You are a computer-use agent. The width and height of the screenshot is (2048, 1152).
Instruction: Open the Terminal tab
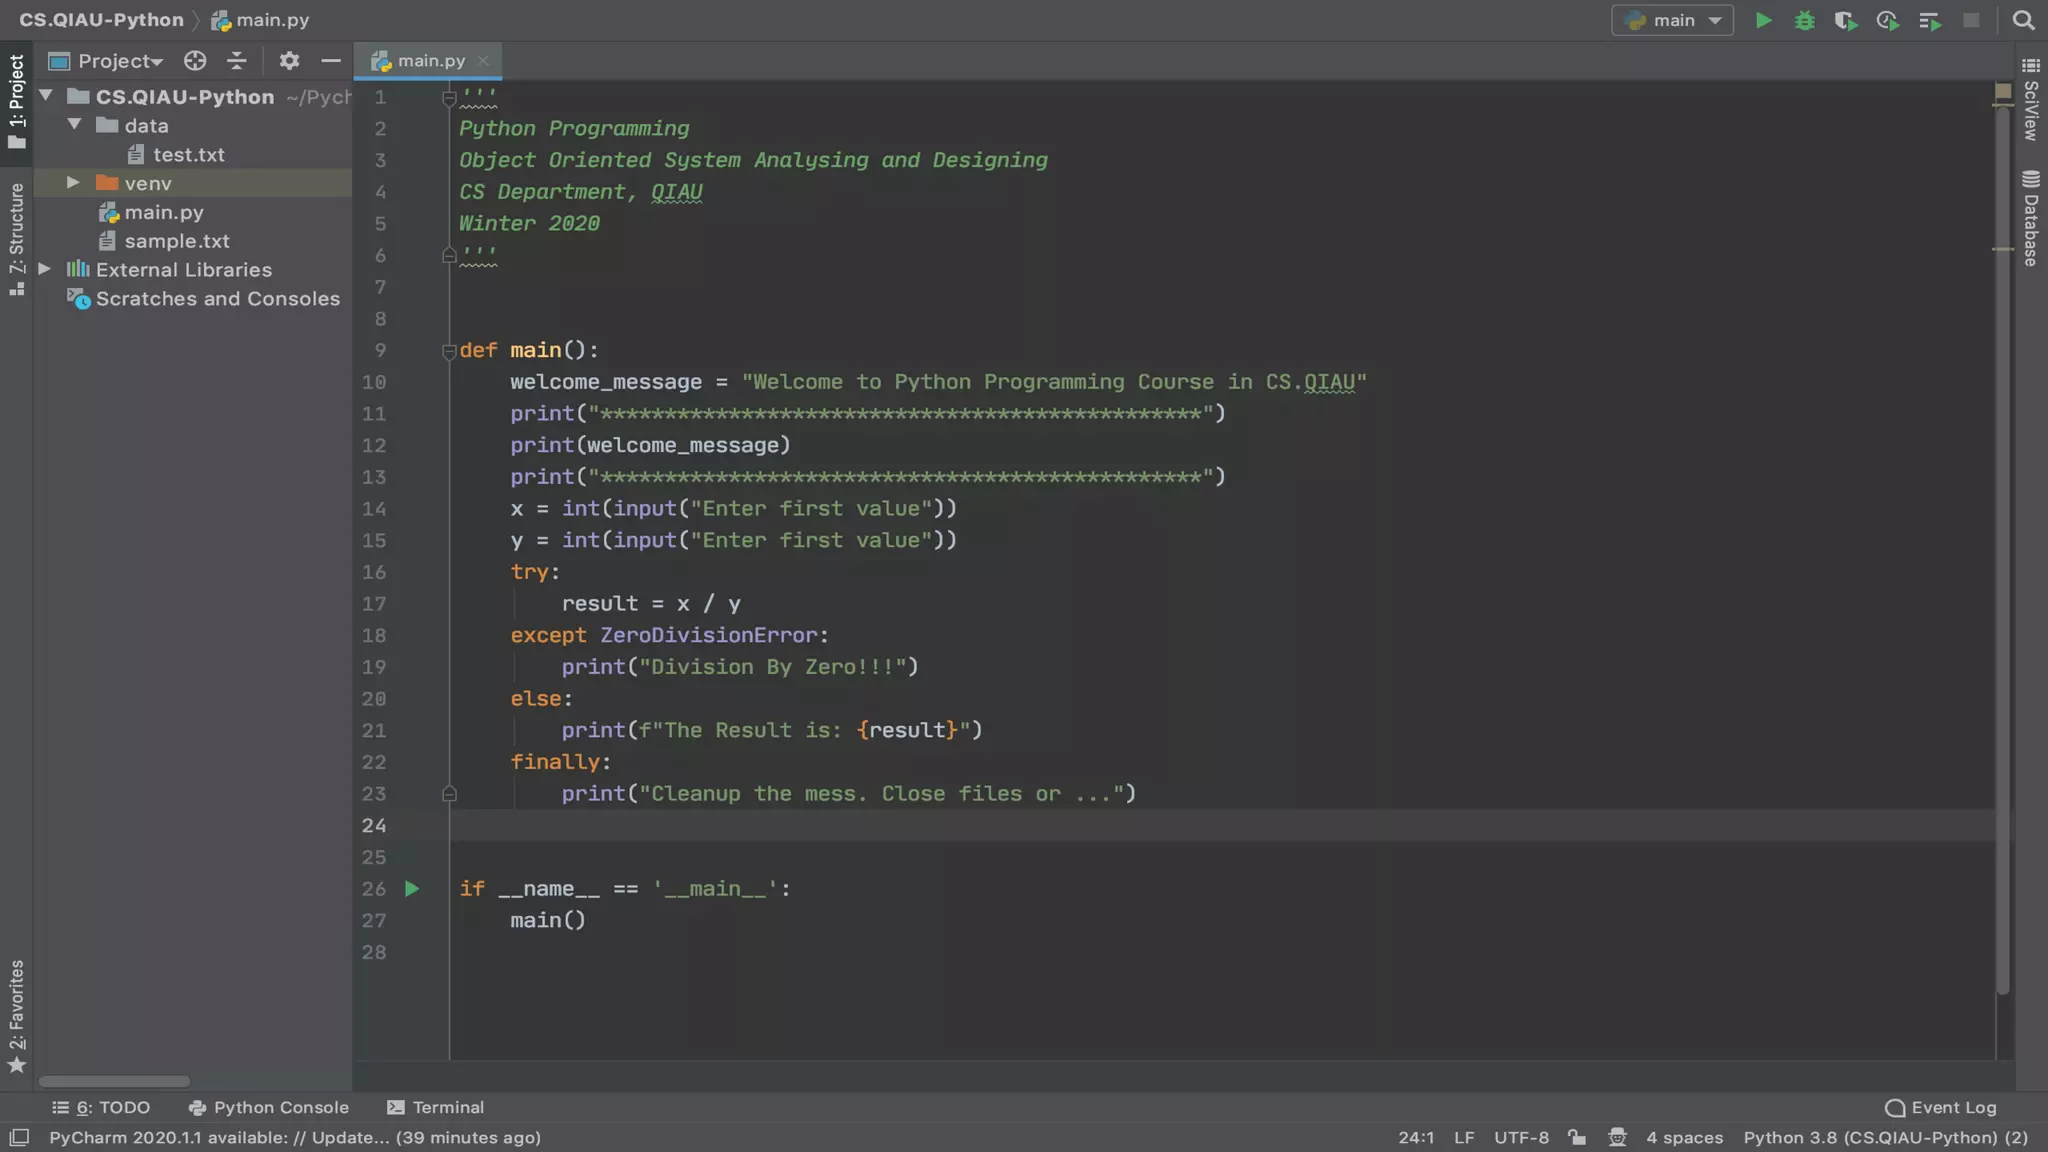click(436, 1107)
